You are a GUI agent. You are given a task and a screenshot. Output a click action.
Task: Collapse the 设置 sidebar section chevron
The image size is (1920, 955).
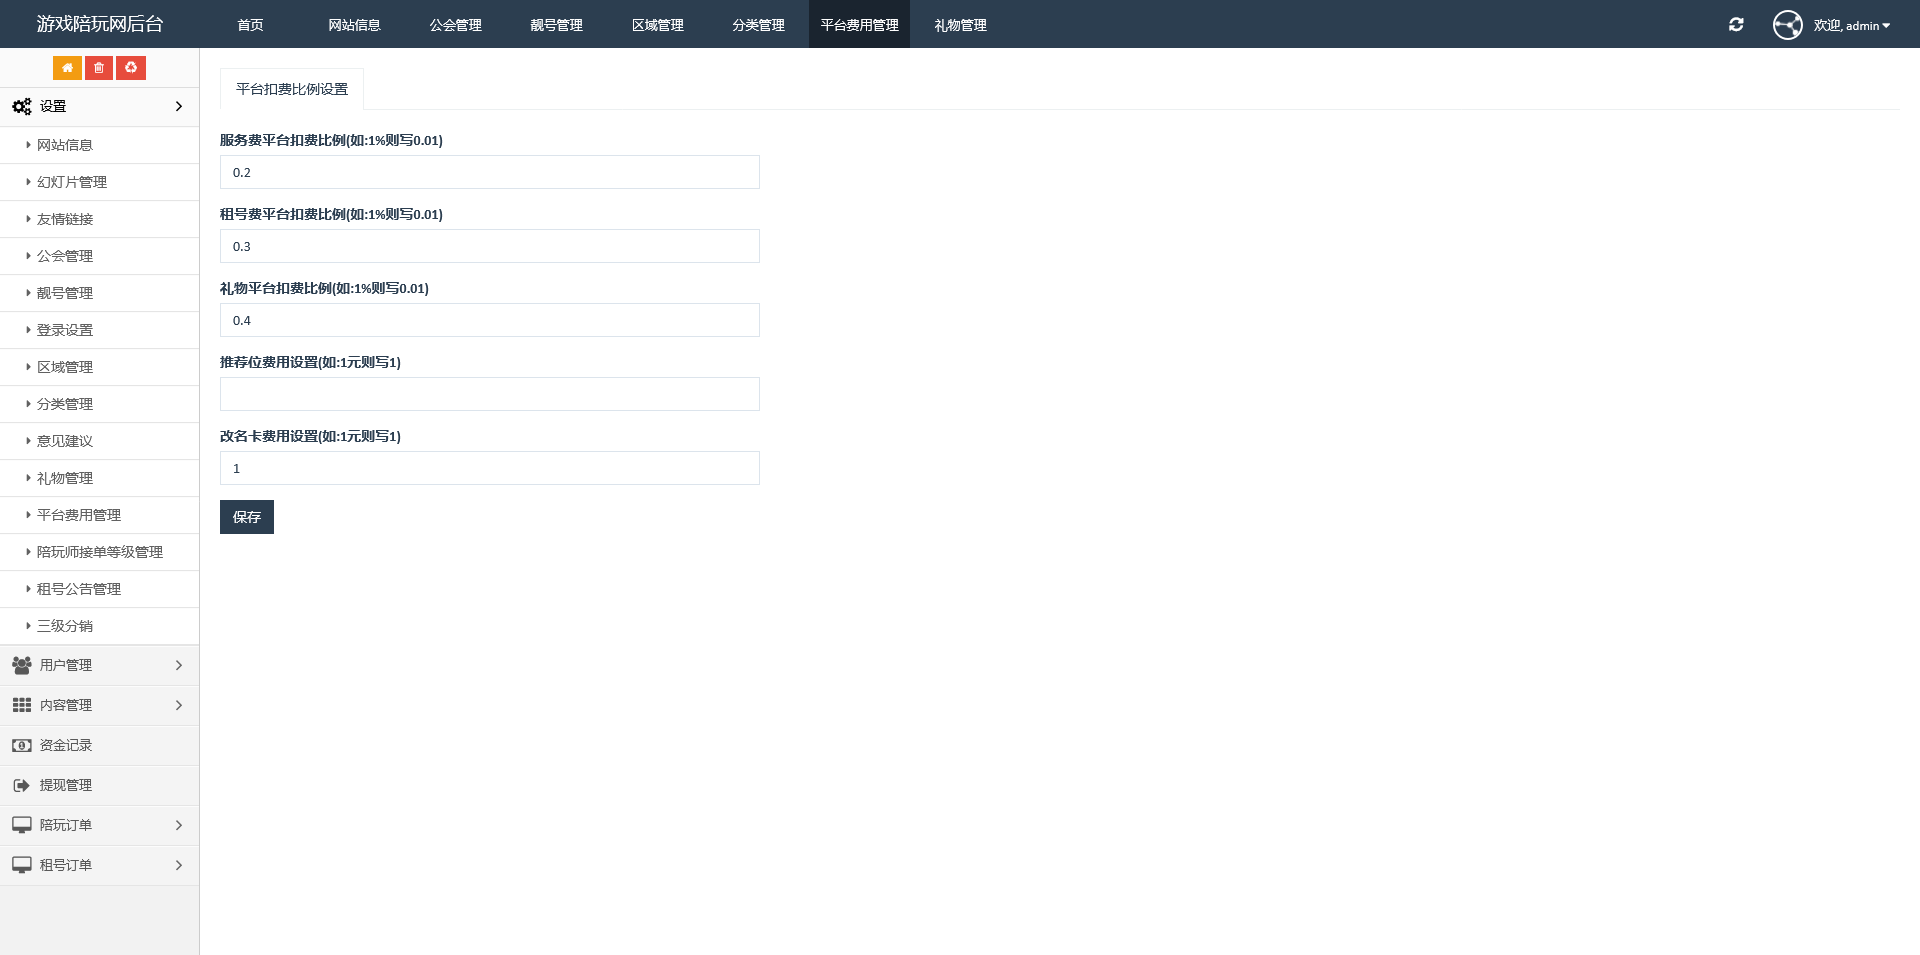pyautogui.click(x=179, y=106)
